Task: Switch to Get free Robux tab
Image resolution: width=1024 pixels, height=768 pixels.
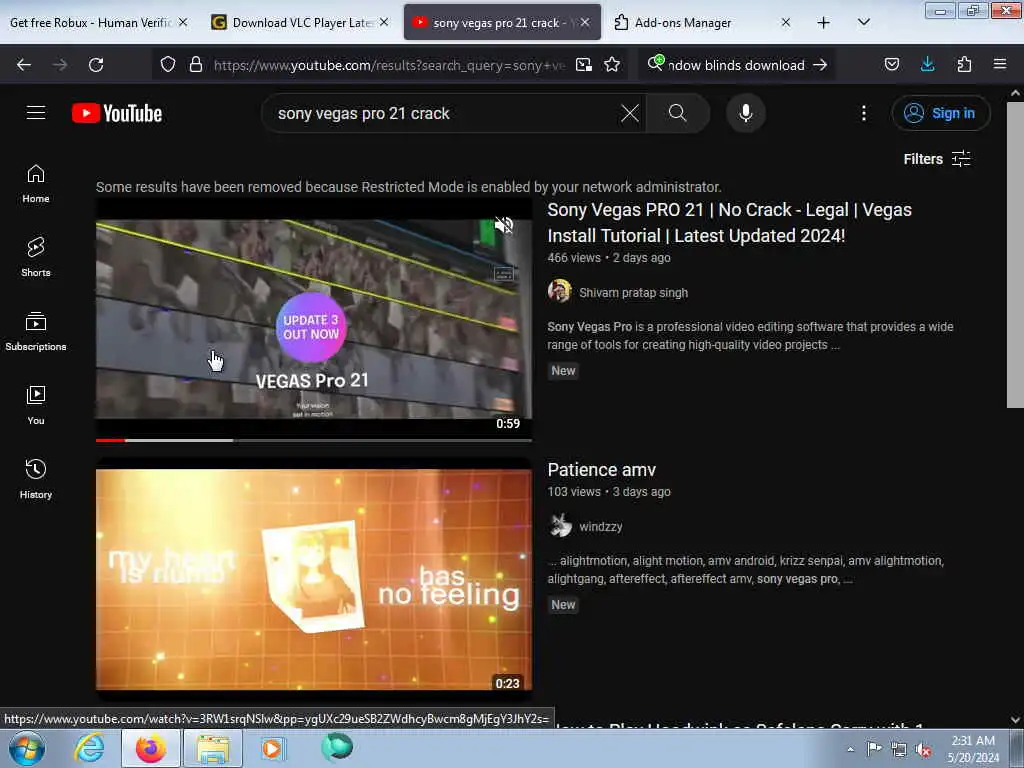Action: tap(90, 23)
